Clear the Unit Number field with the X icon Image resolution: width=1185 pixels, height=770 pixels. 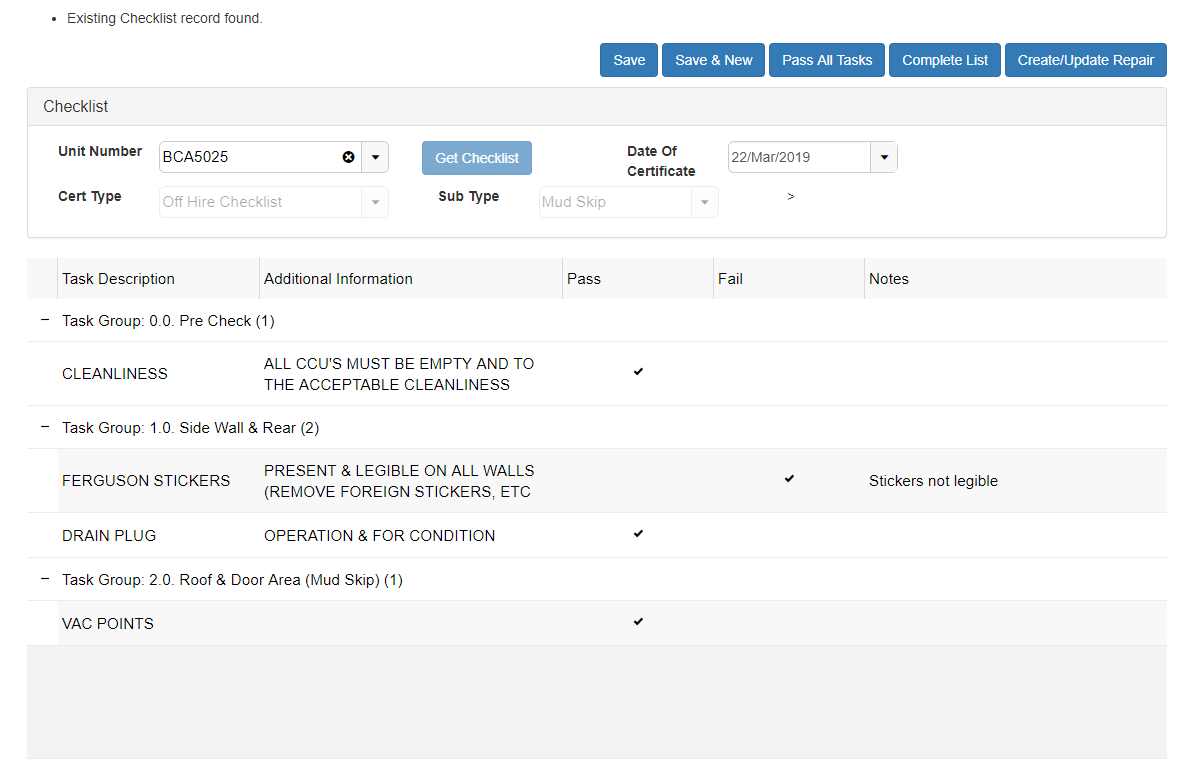[348, 157]
